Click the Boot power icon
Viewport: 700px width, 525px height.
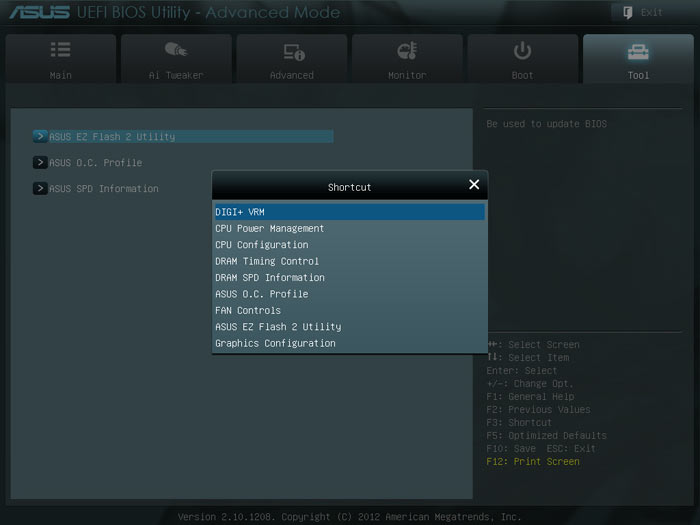[x=522, y=50]
